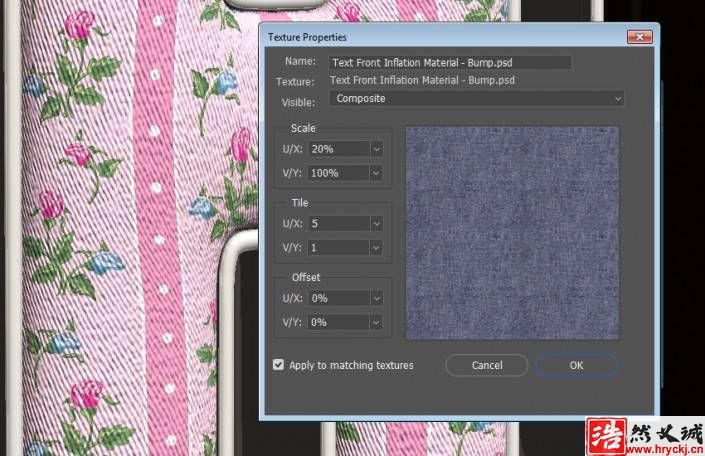Click the Tile U/X value field
Screen dimensions: 705x456
(339, 224)
